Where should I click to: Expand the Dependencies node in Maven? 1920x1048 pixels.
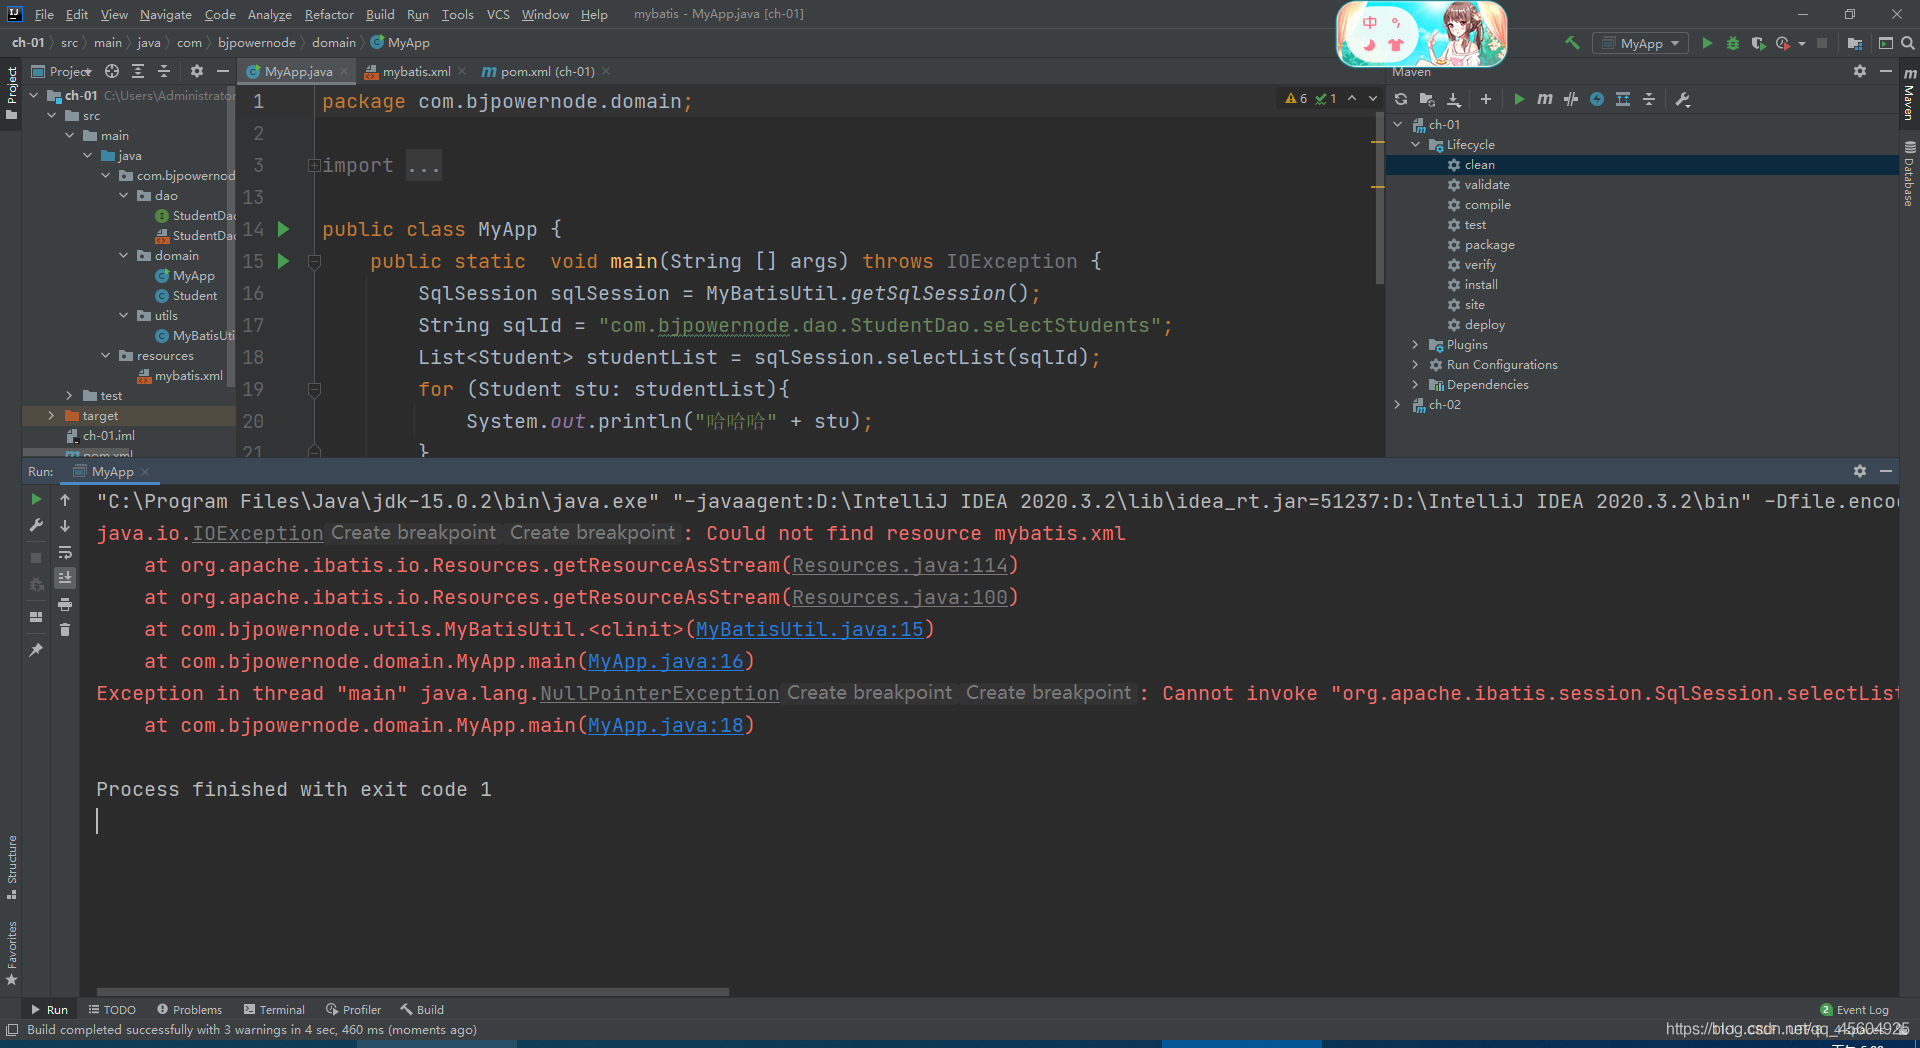point(1416,385)
